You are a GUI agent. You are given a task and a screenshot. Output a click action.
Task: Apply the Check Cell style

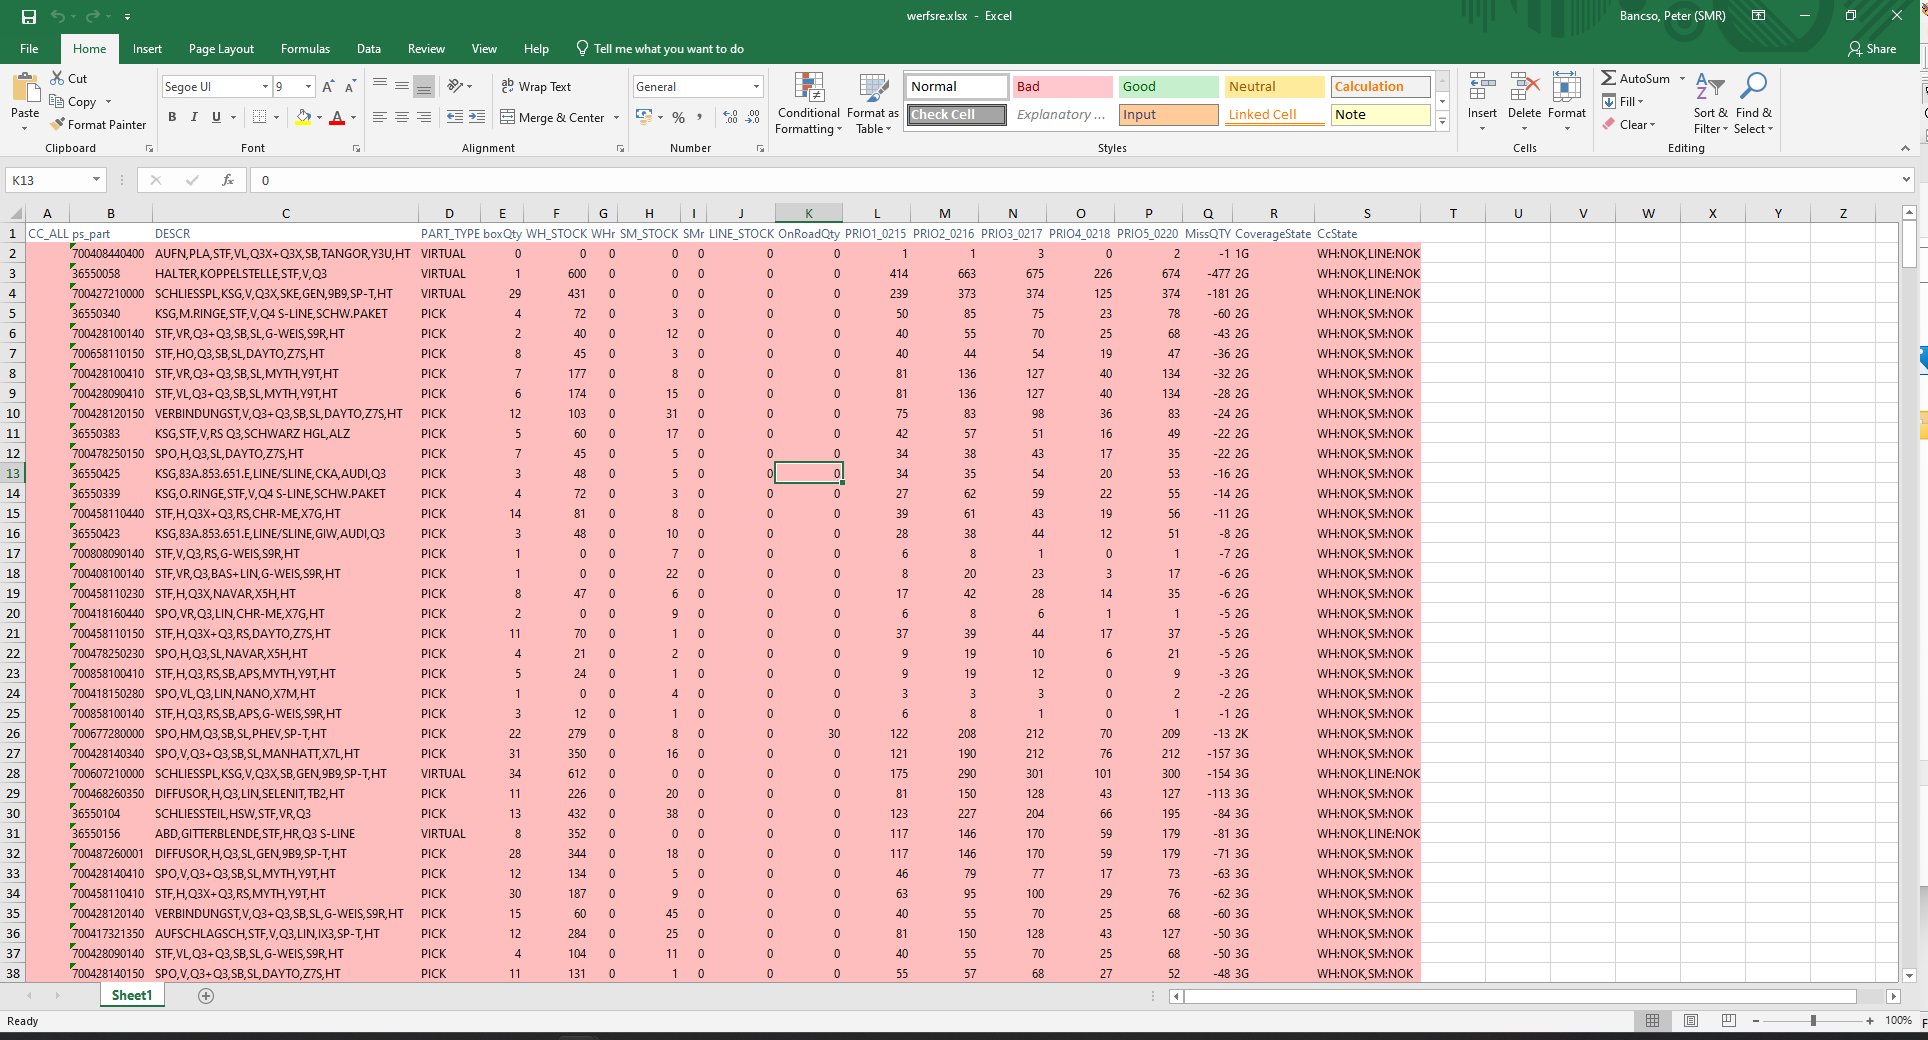pyautogui.click(x=957, y=115)
